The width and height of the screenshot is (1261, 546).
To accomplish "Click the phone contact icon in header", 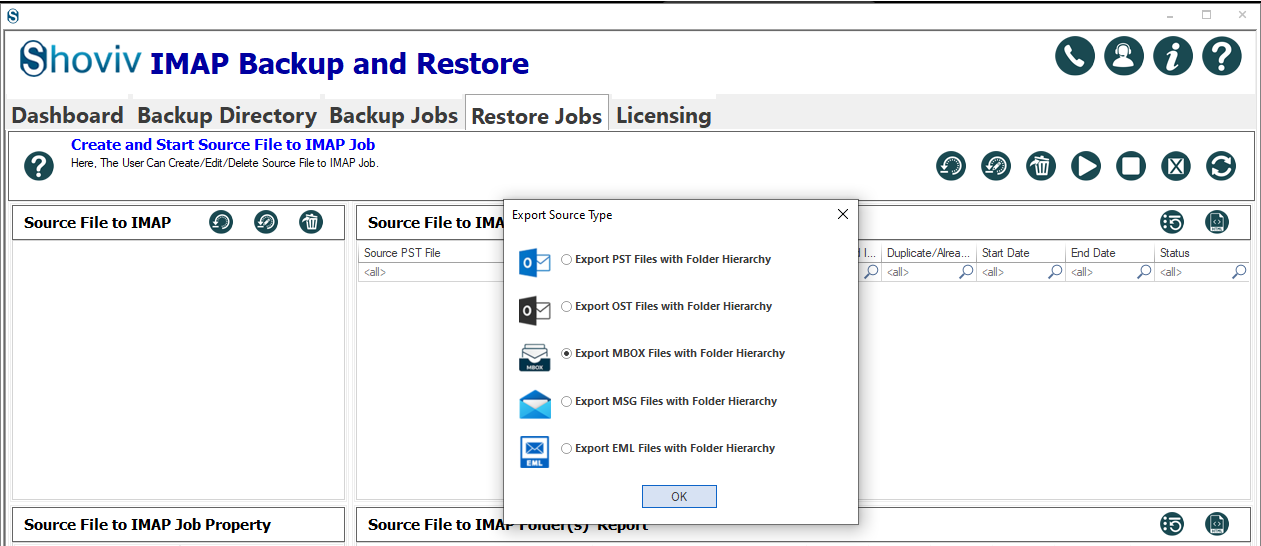I will [x=1075, y=56].
